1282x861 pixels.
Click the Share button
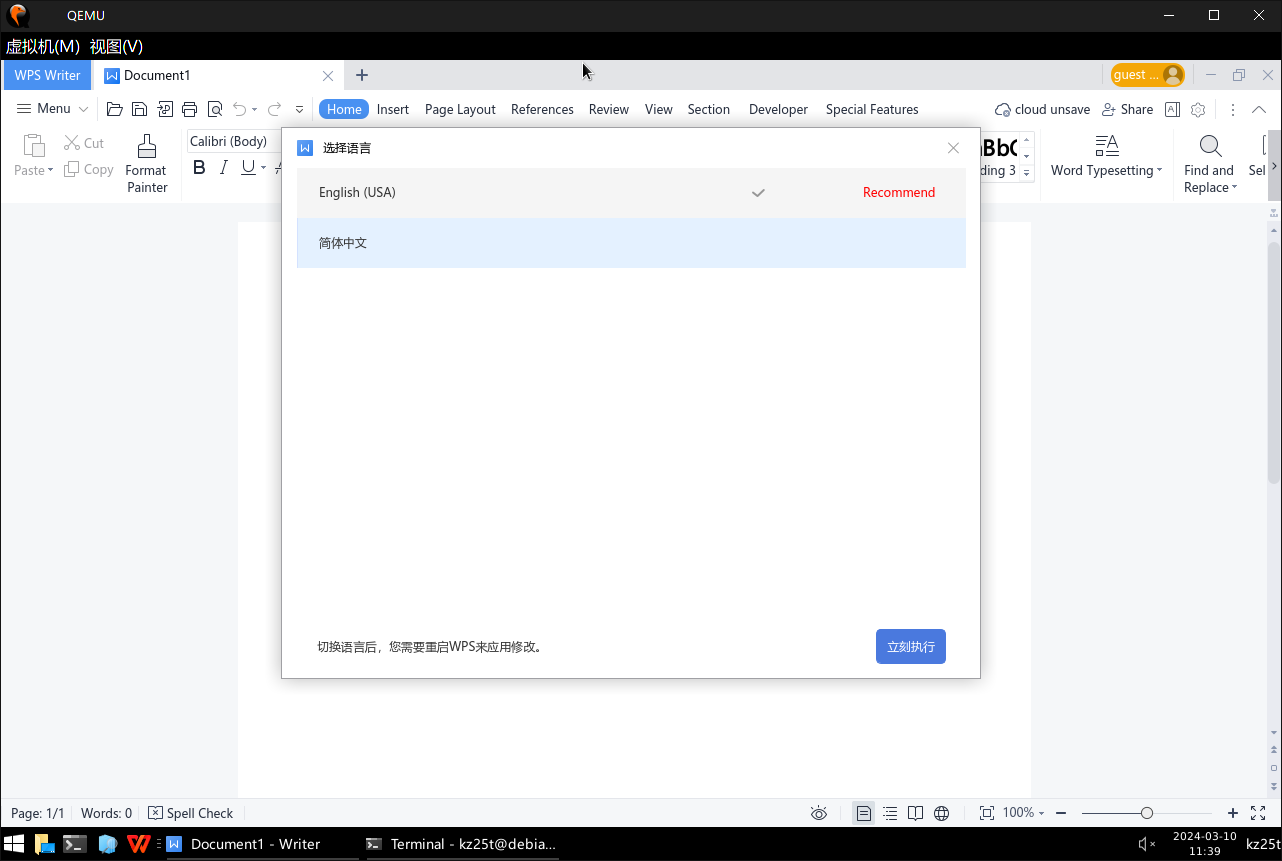1127,109
